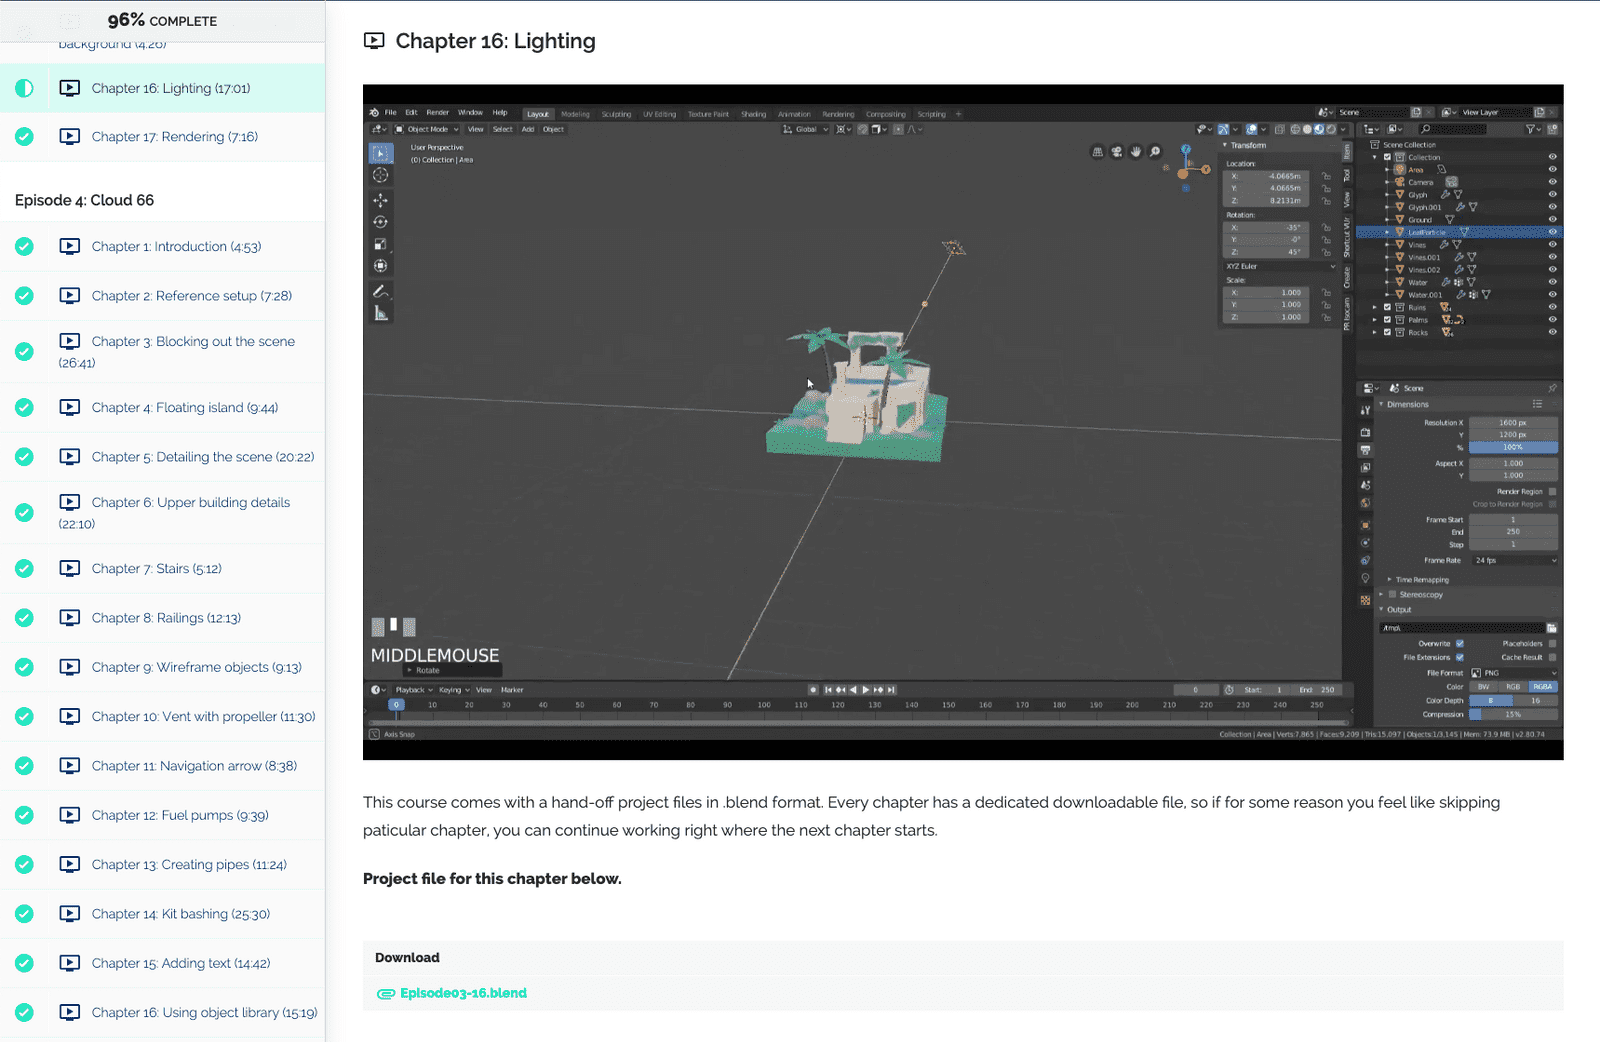This screenshot has width=1600, height=1042.
Task: Select the Cursor tool in viewport toolbar
Action: coord(381,175)
